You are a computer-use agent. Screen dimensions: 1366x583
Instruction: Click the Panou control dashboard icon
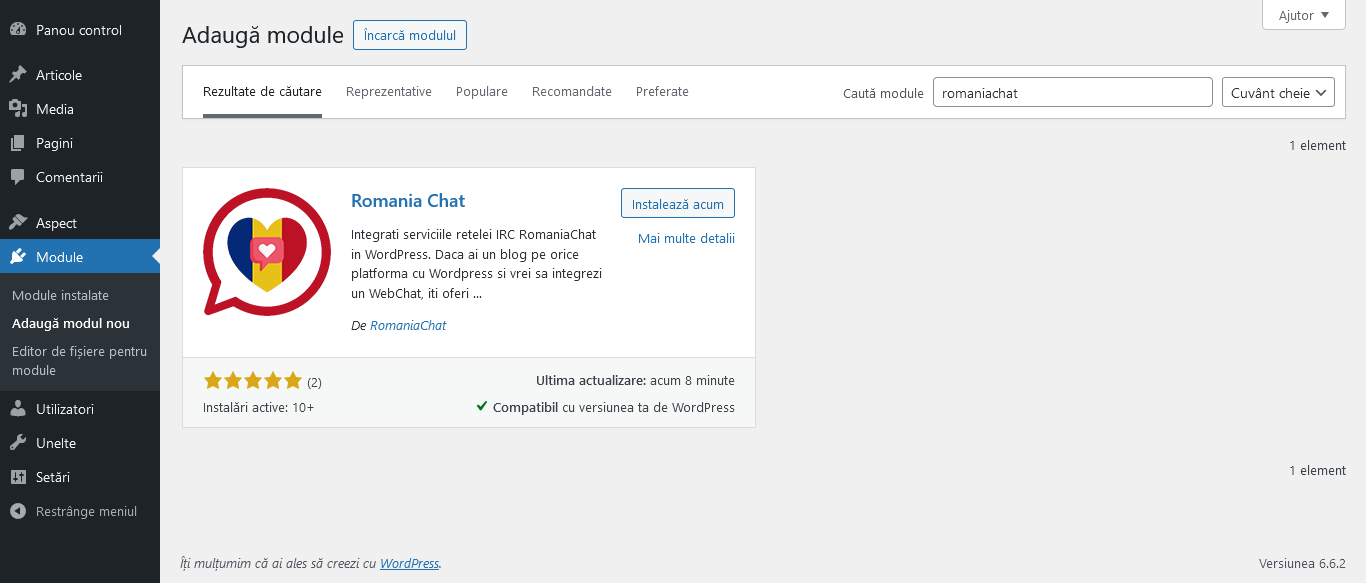[x=18, y=30]
